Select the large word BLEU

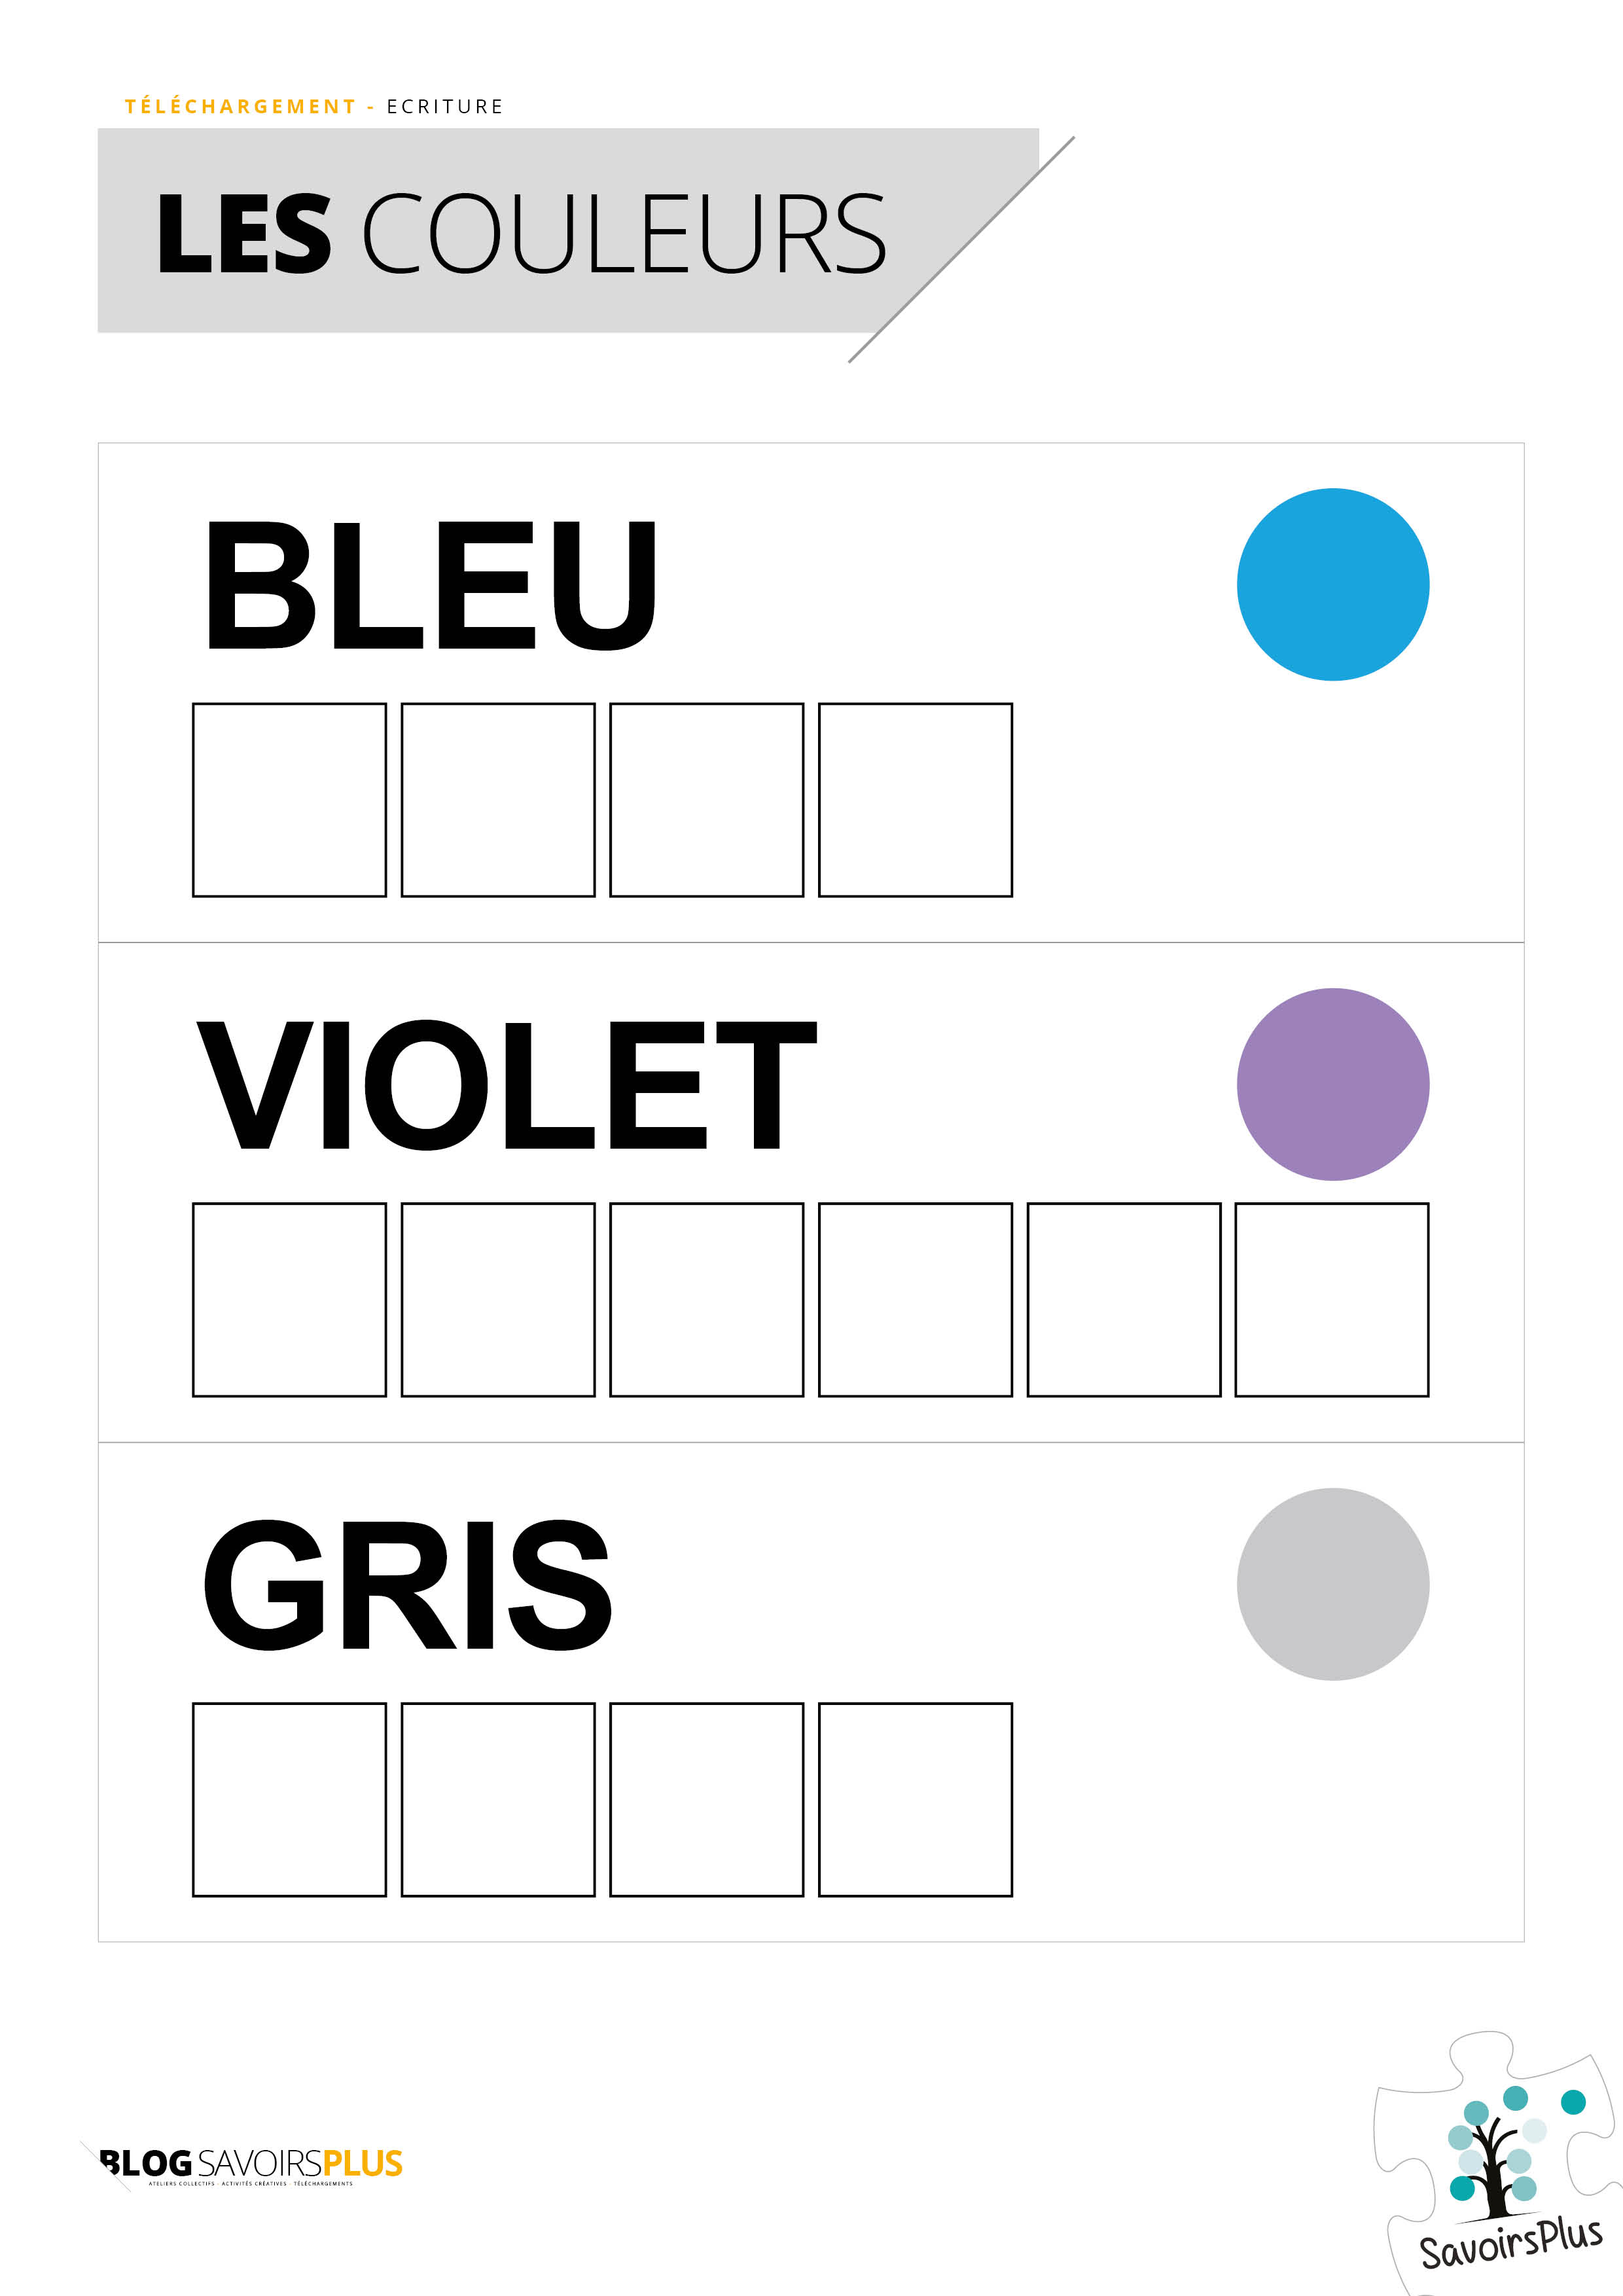click(430, 585)
